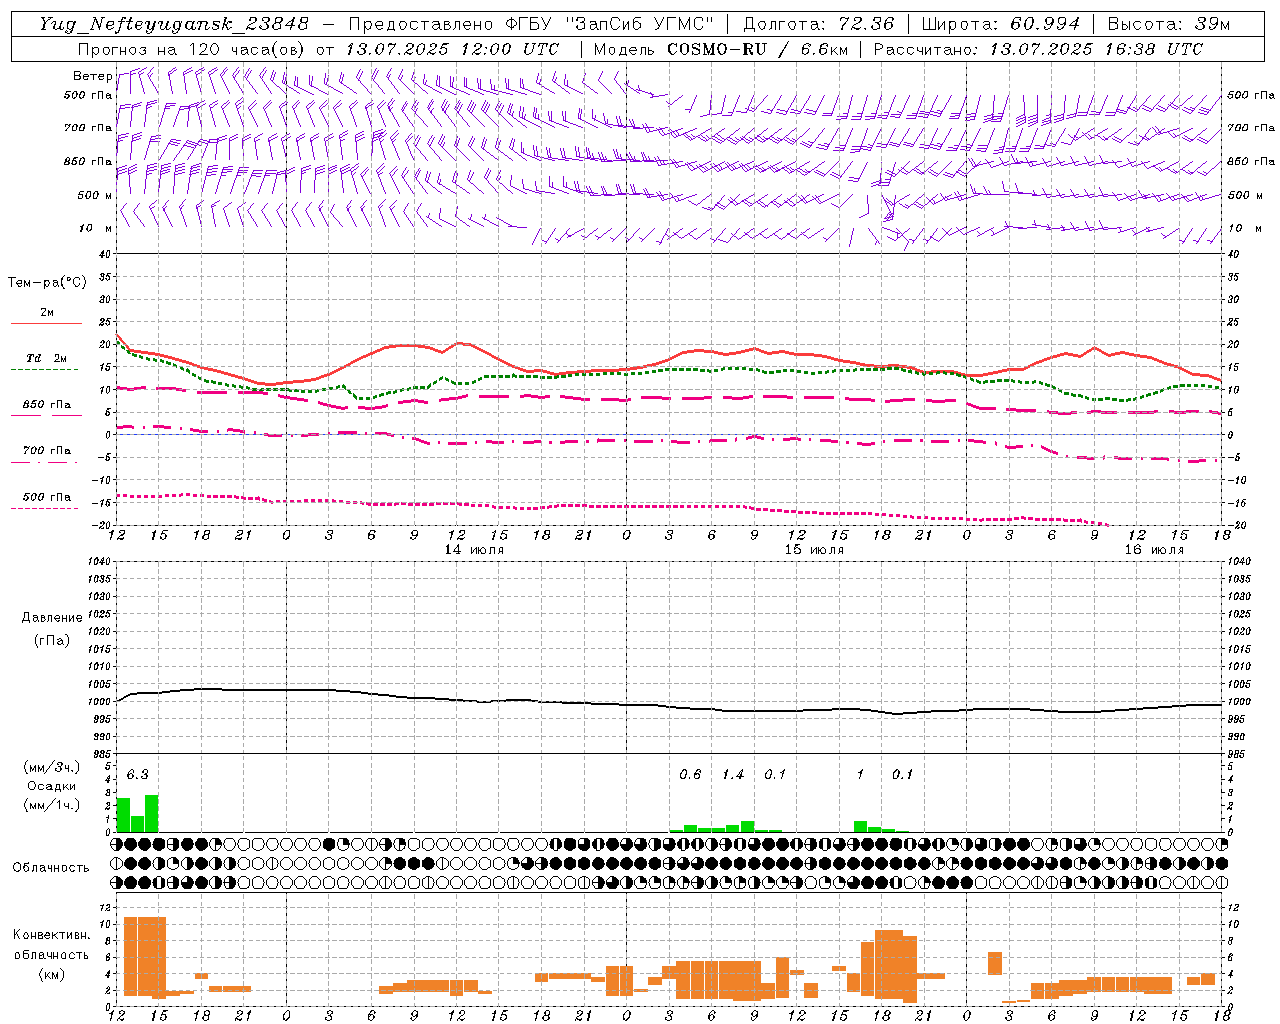Click the 1.4 precipitation total value

tap(733, 775)
